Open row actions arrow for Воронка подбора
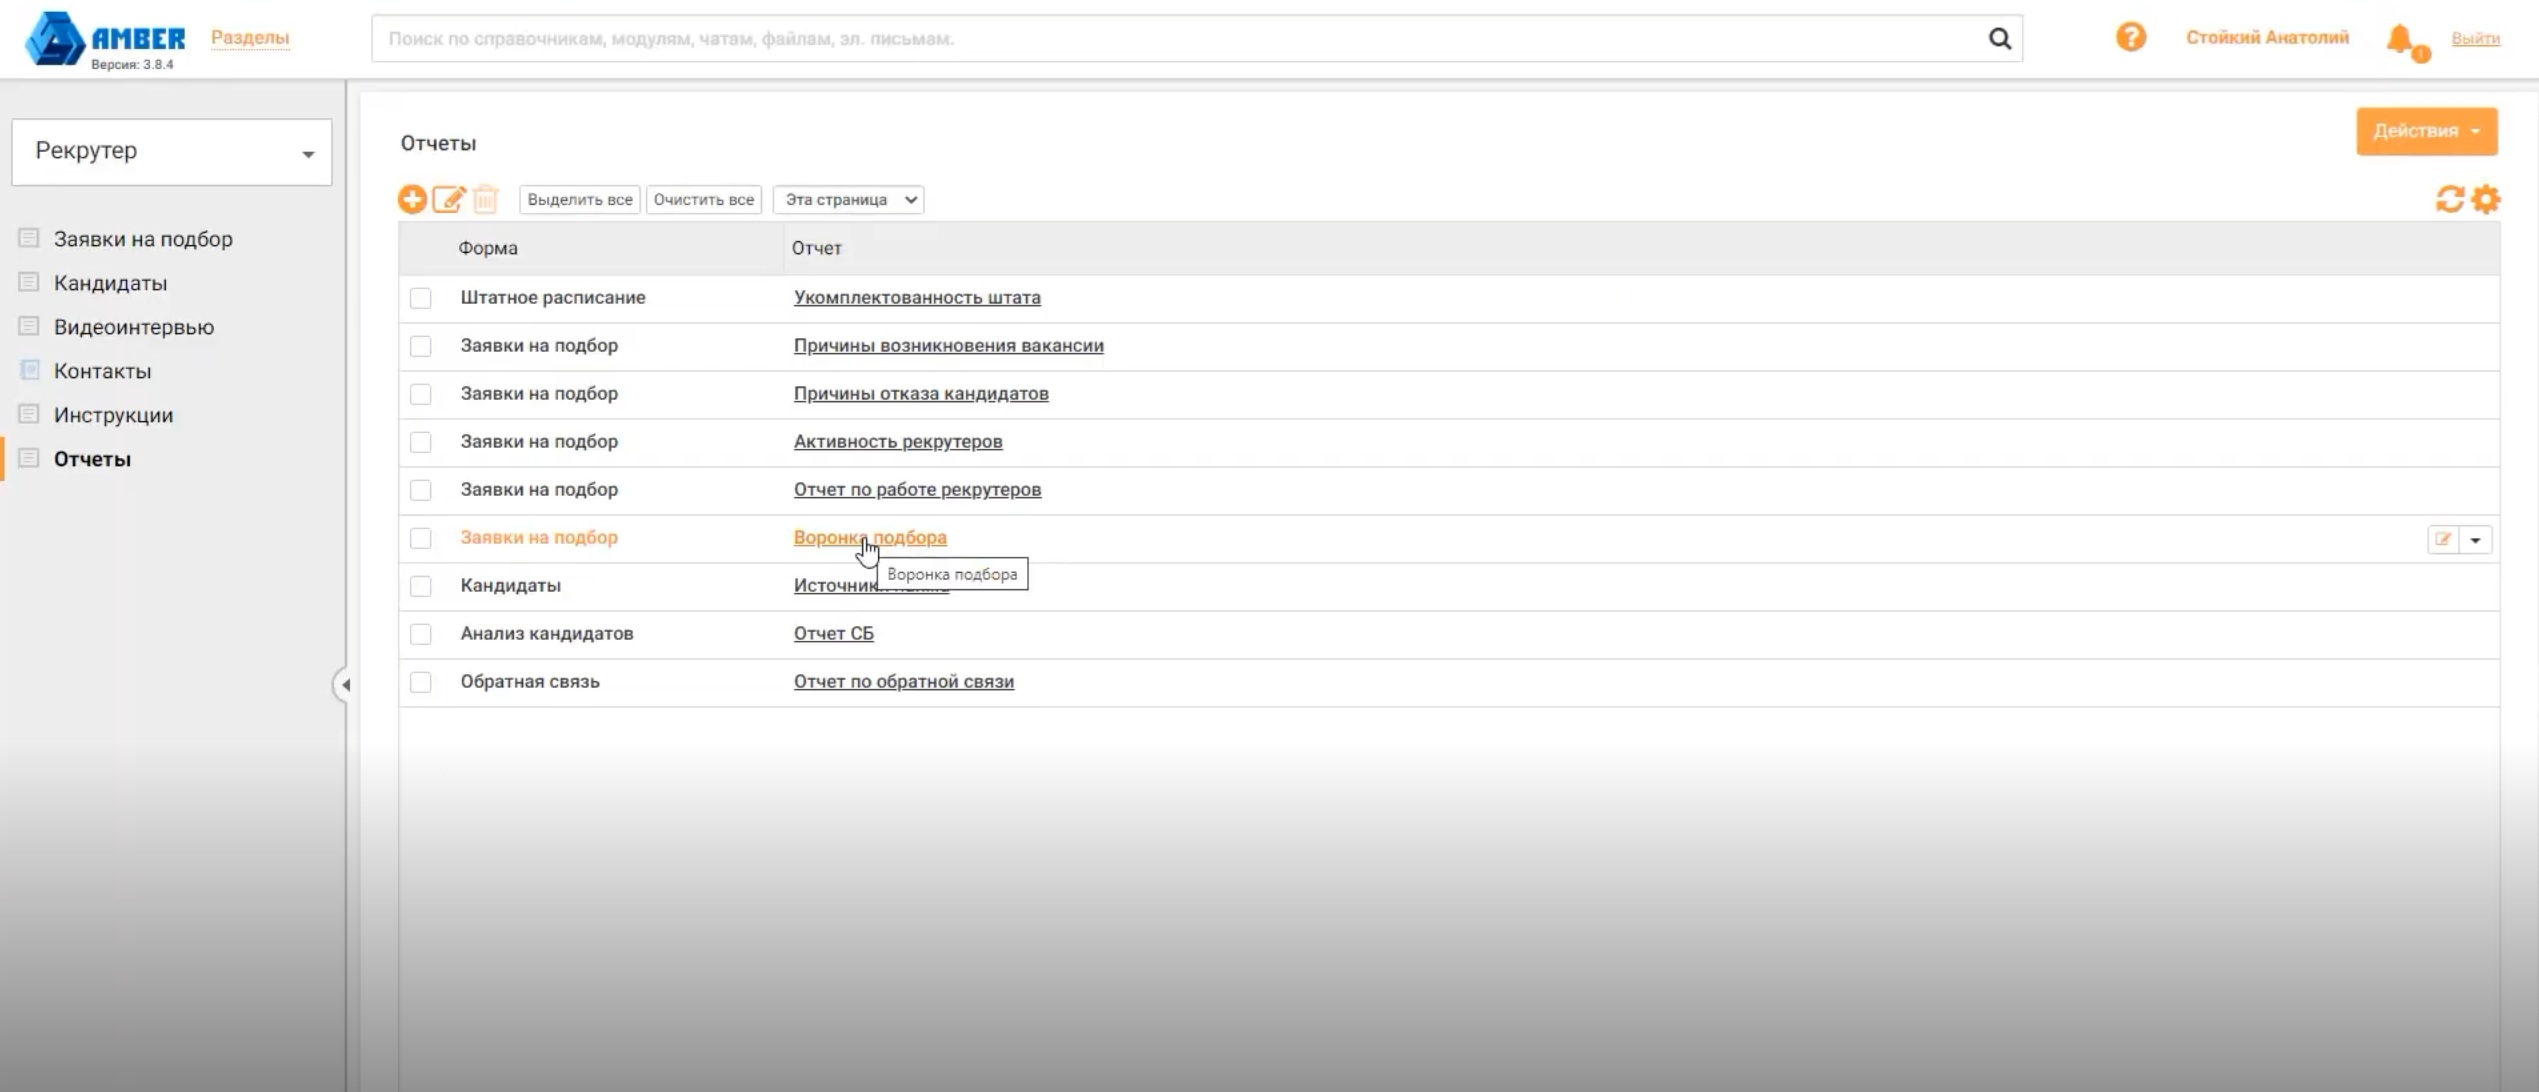This screenshot has width=2539, height=1092. coord(2476,539)
